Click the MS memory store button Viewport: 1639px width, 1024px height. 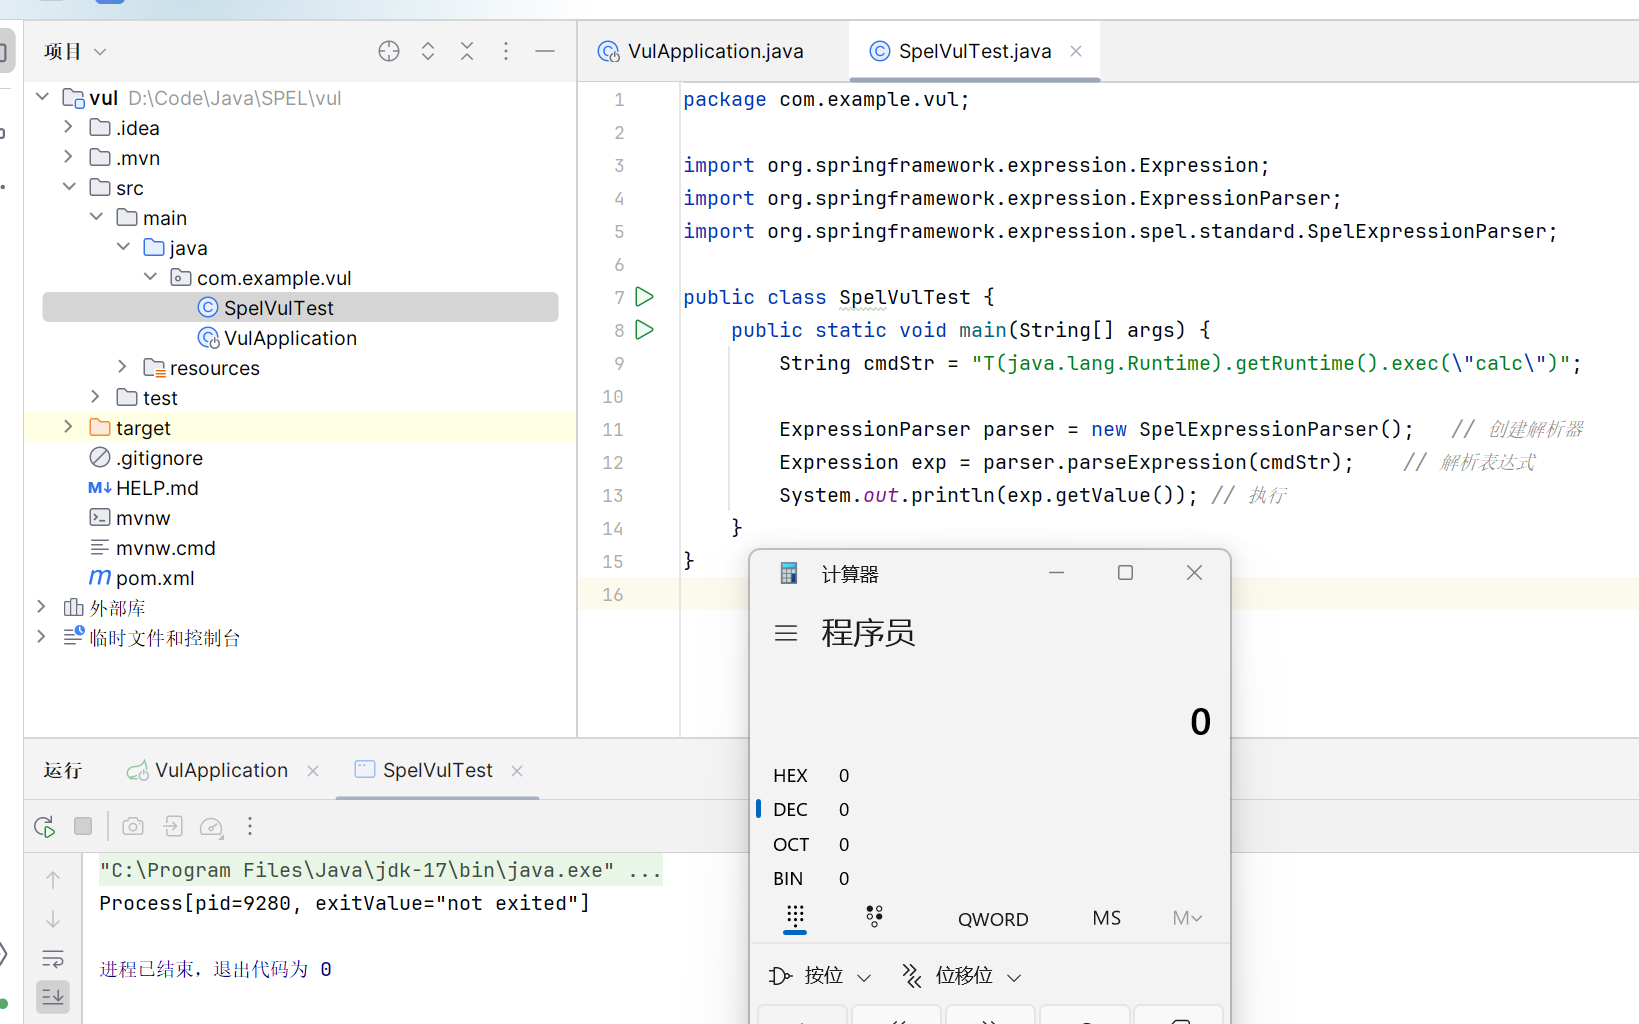[x=1107, y=918]
